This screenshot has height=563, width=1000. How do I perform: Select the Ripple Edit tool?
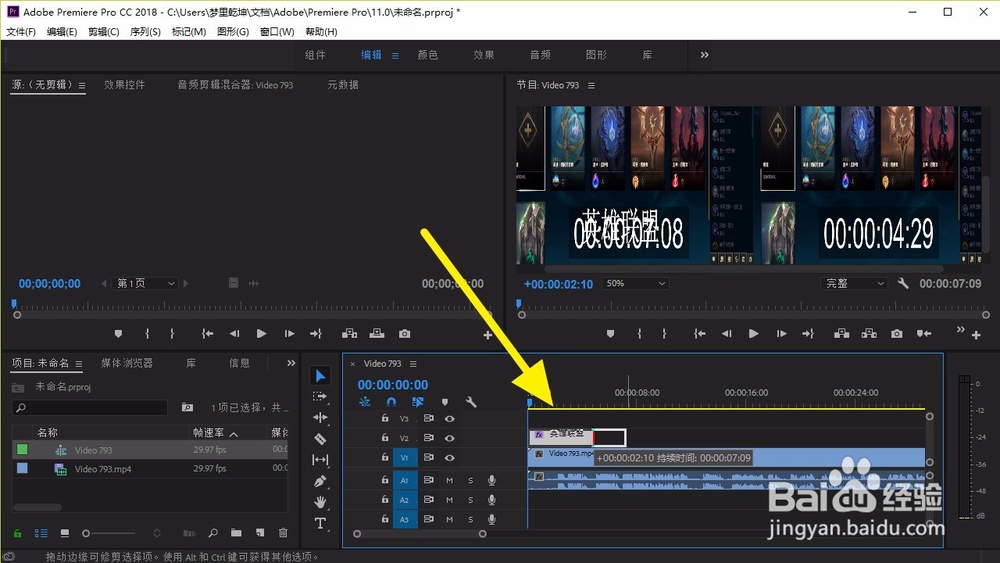point(320,418)
